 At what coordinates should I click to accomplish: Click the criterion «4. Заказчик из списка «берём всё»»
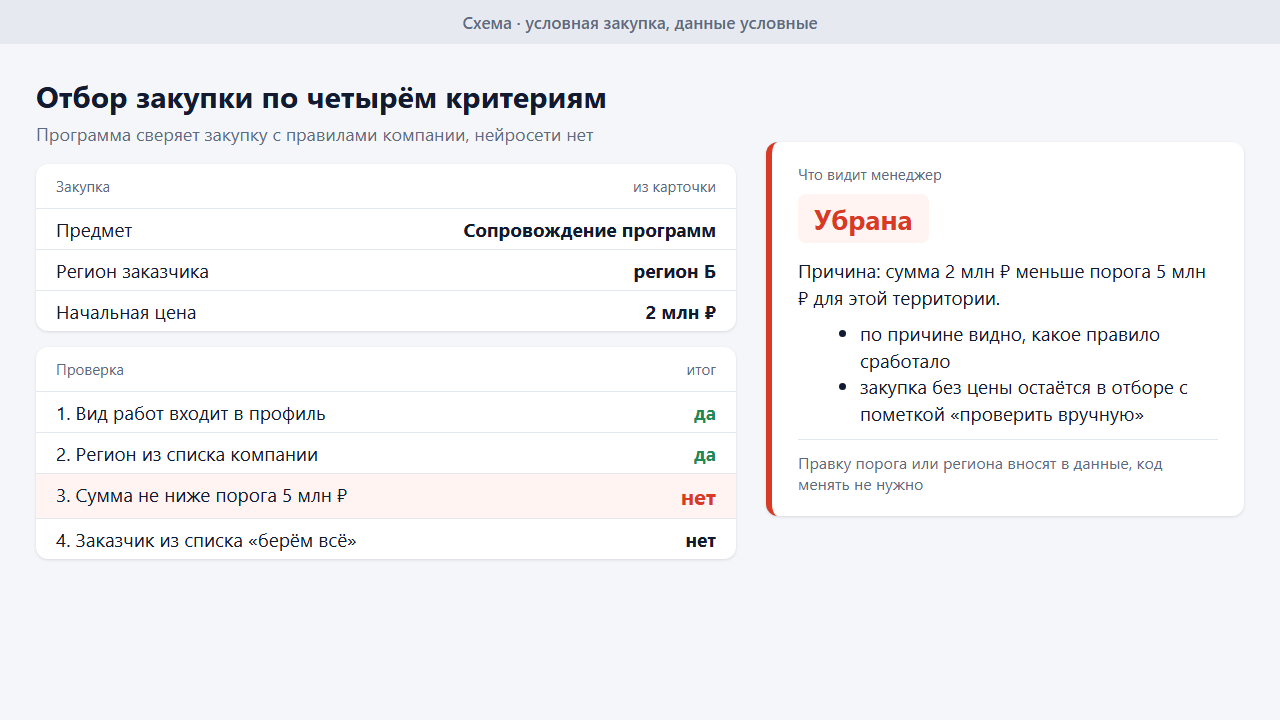206,541
